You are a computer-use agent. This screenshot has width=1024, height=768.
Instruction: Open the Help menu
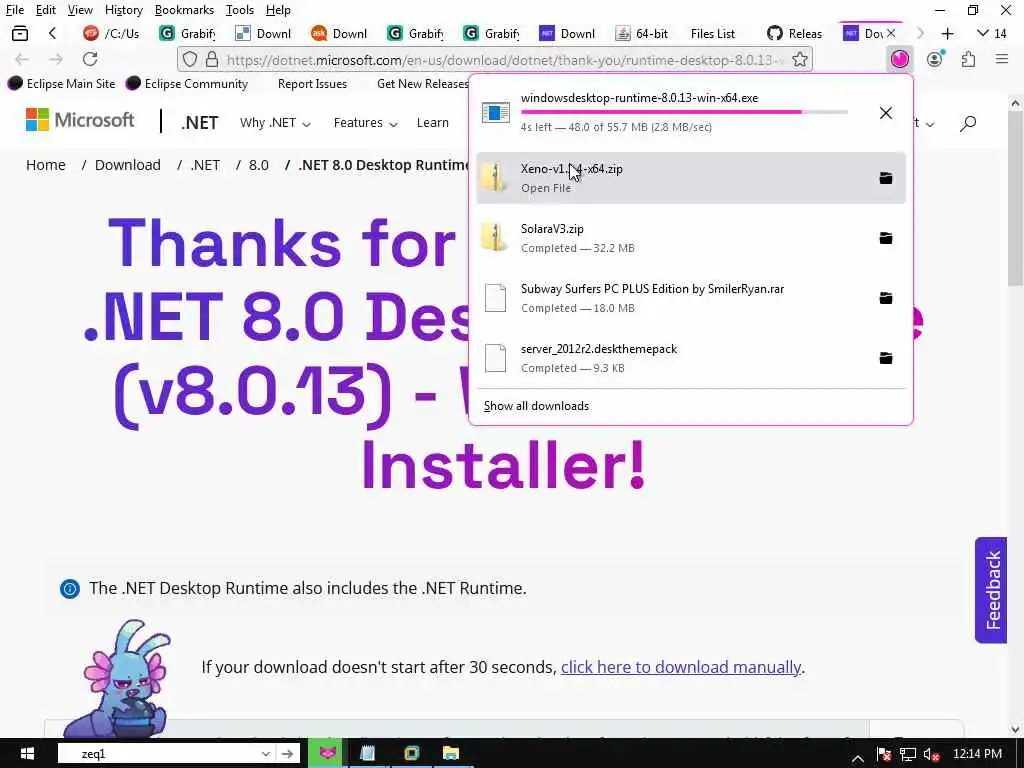278,10
